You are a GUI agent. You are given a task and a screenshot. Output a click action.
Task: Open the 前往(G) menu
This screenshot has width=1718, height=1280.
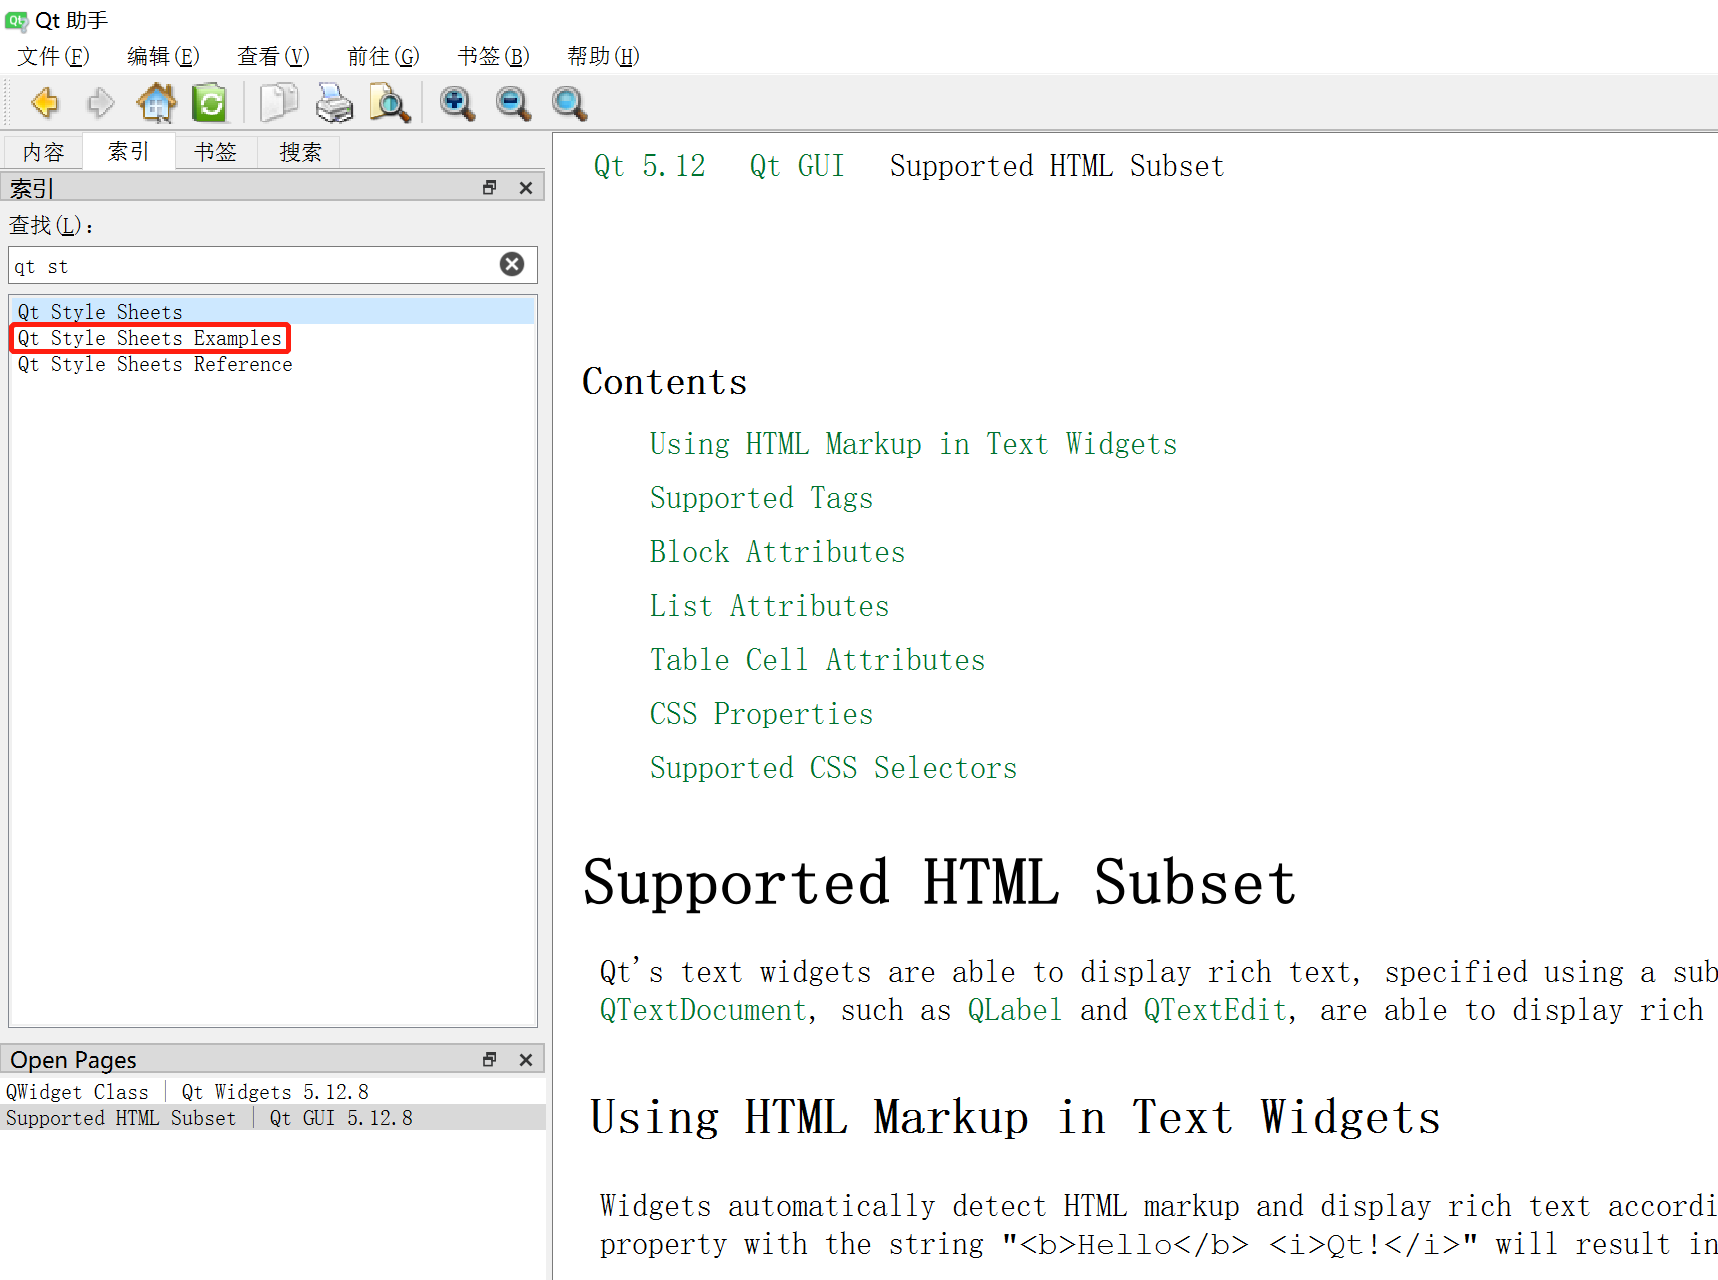click(x=383, y=56)
